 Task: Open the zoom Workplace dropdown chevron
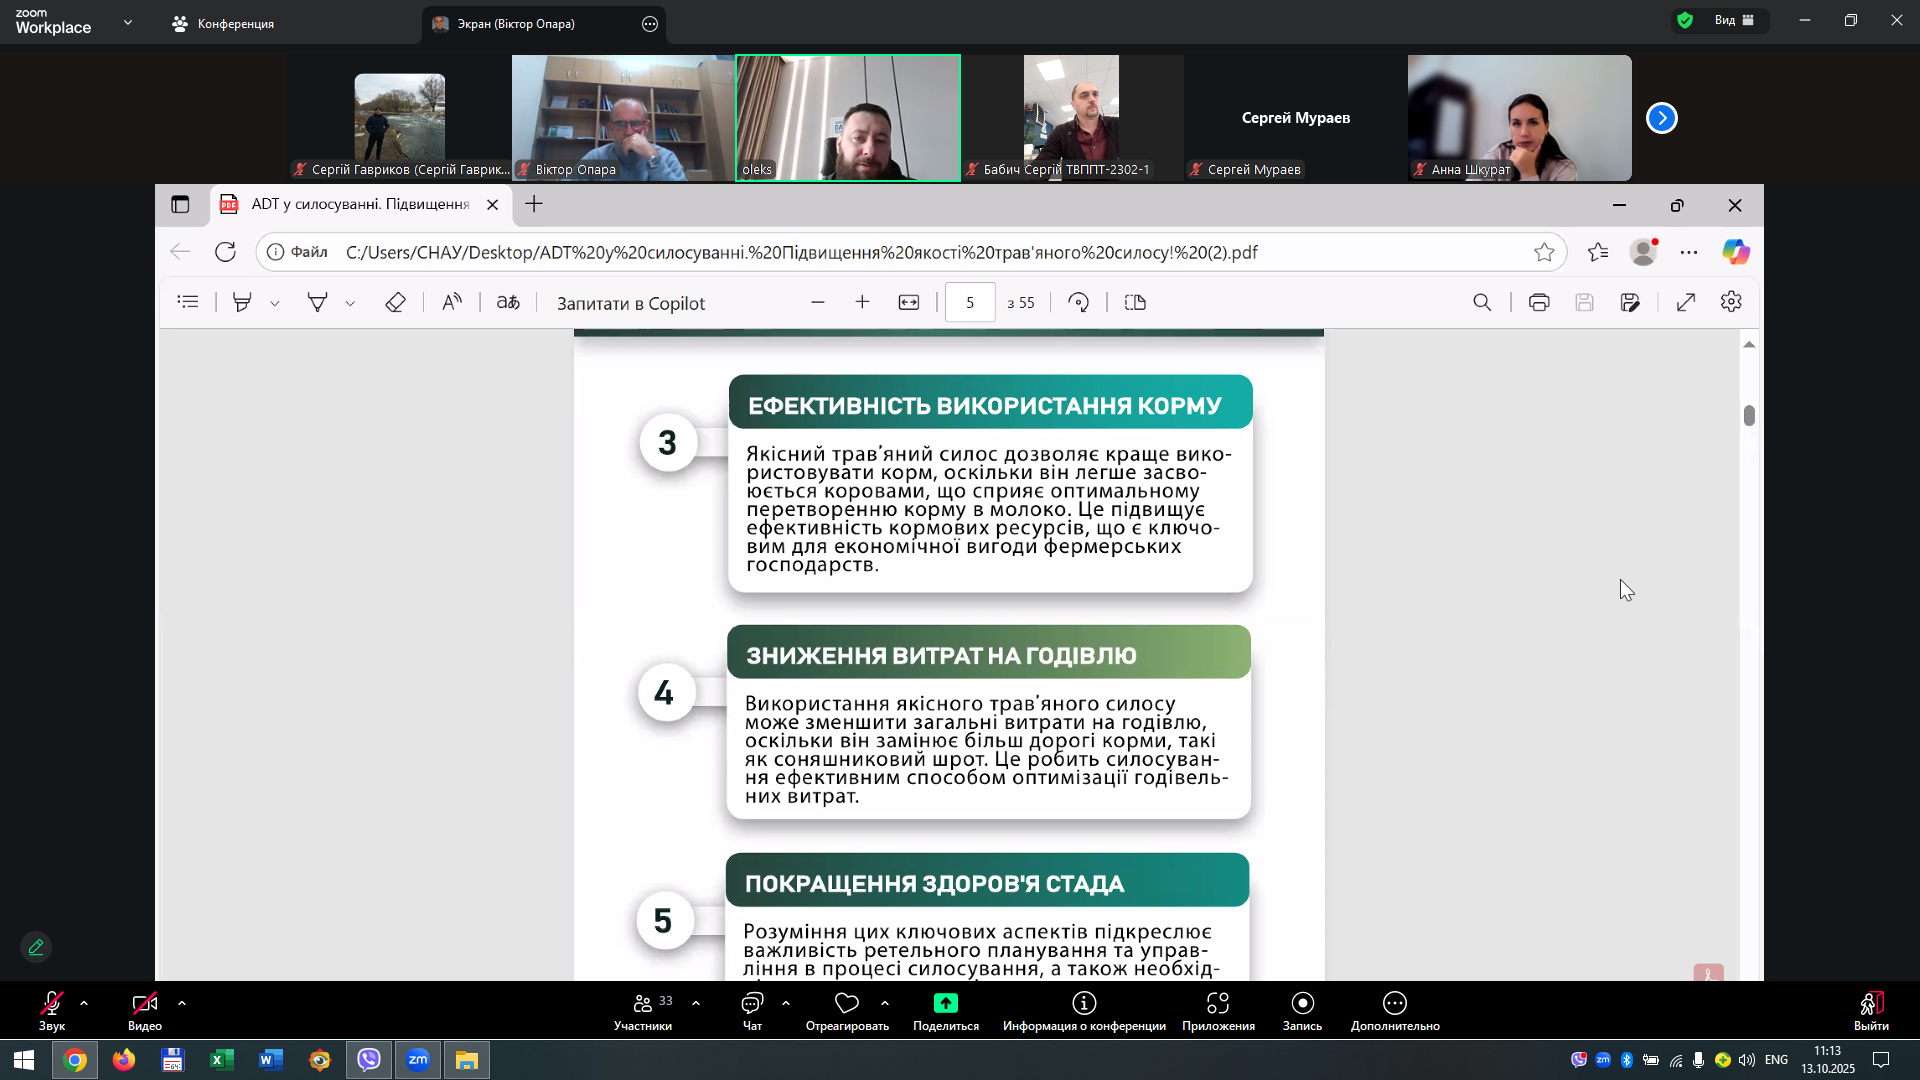click(127, 22)
